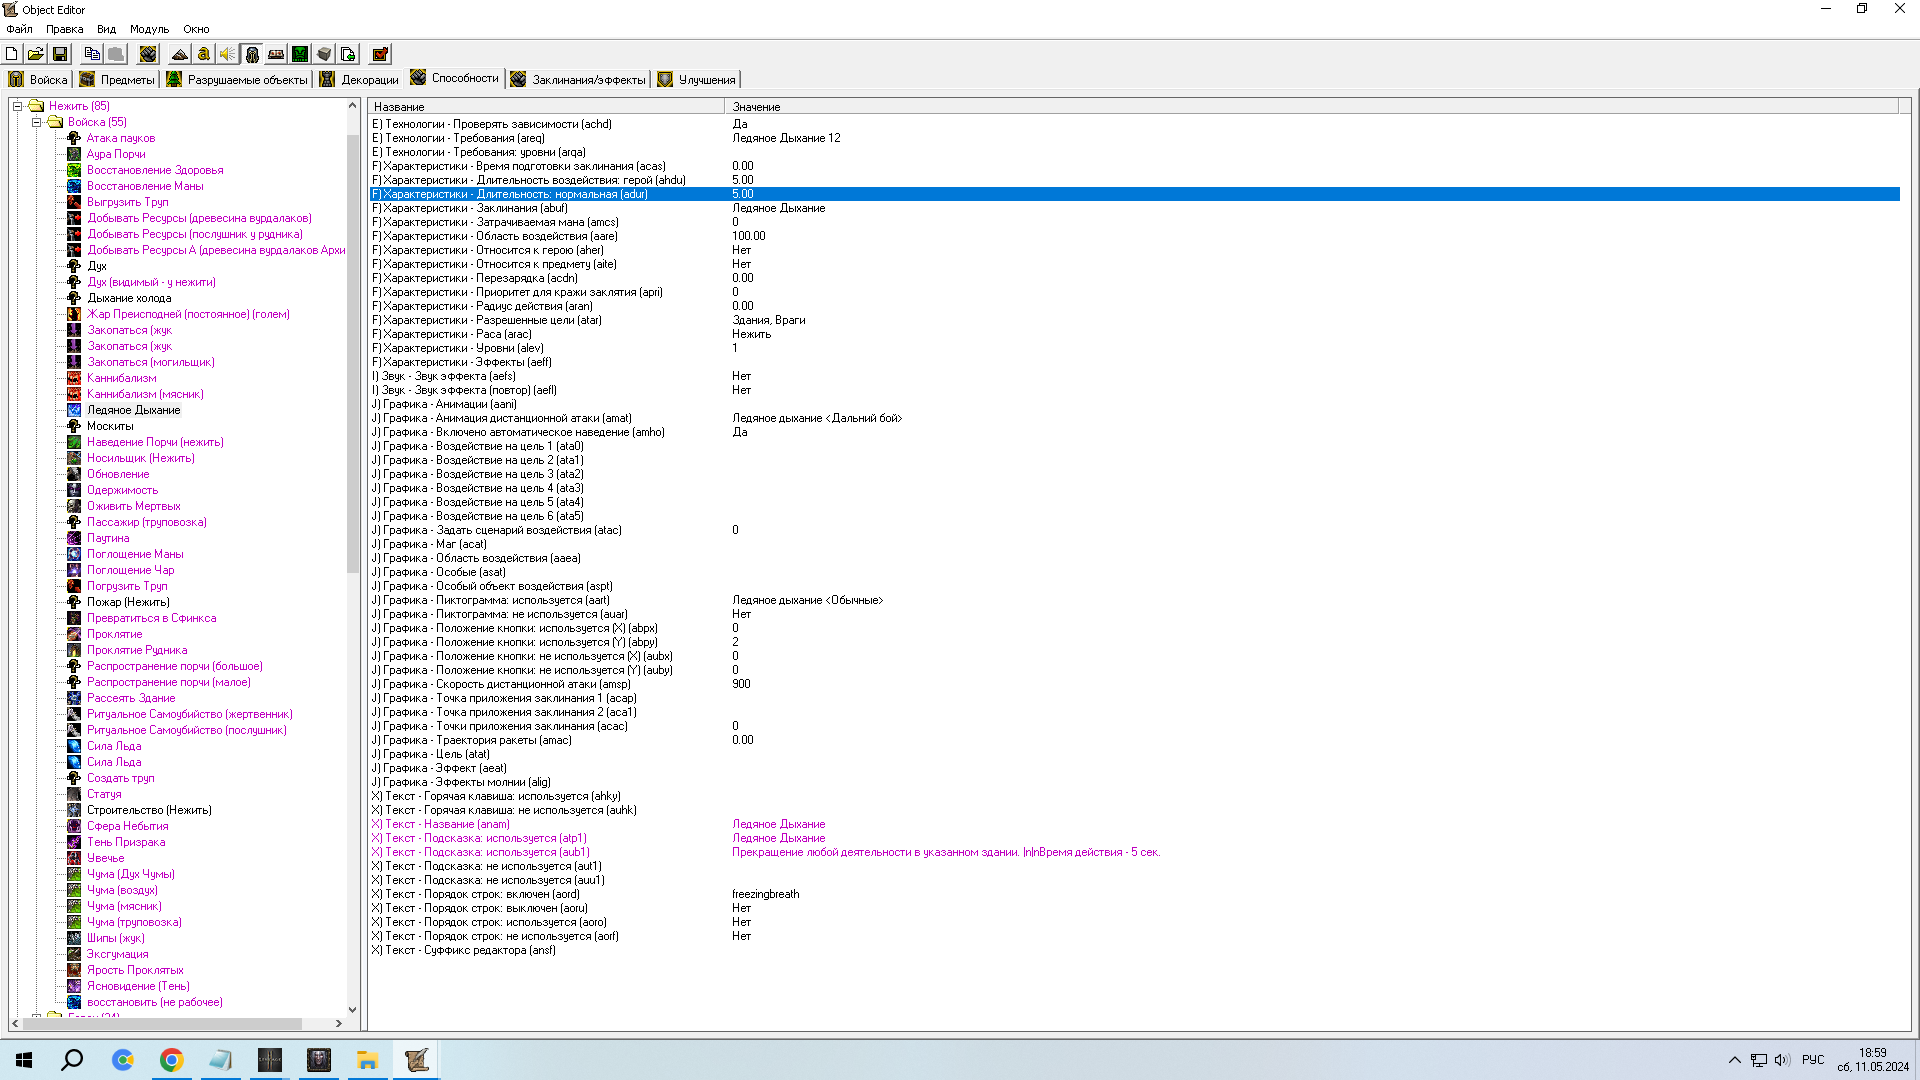This screenshot has height=1080, width=1920.
Task: Select the Область воздействия (aare) row
Action: tap(500, 236)
